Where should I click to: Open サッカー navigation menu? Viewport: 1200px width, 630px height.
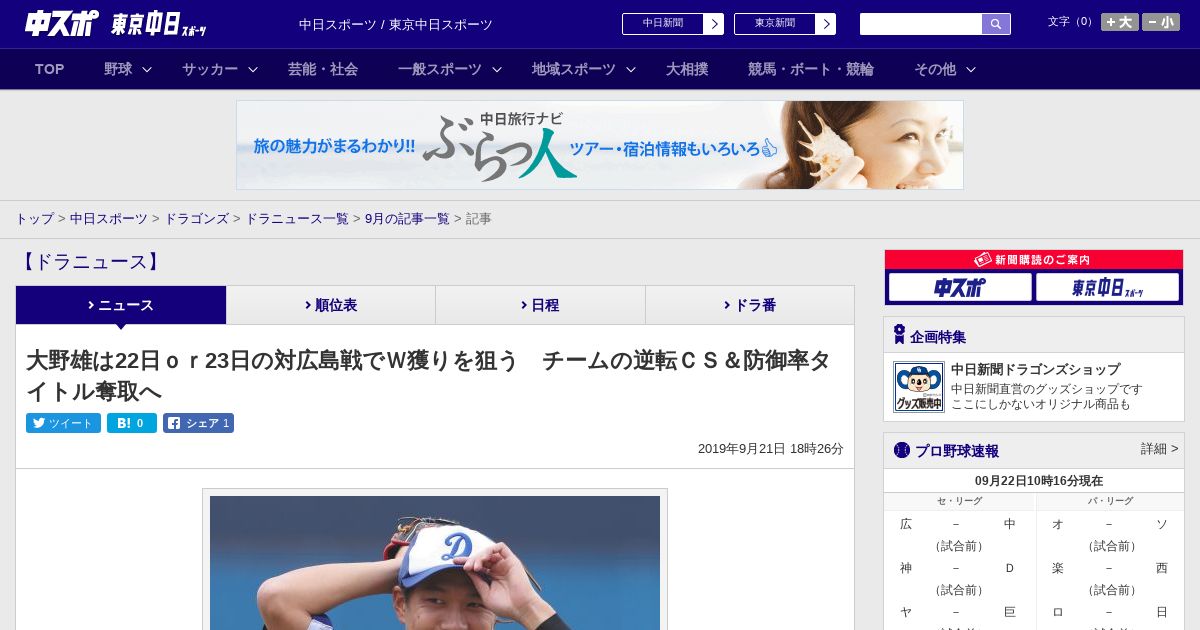click(210, 69)
